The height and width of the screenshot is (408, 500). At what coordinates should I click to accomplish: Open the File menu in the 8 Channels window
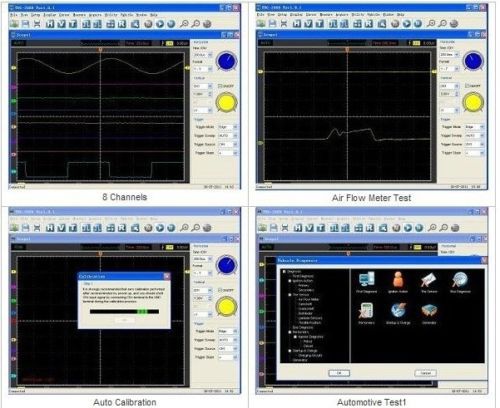[x=14, y=15]
